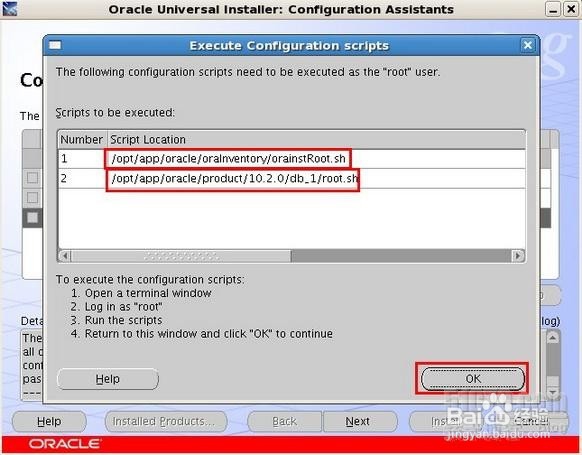This screenshot has width=582, height=455.
Task: Click details pane scroll down arrow
Action: (552, 392)
